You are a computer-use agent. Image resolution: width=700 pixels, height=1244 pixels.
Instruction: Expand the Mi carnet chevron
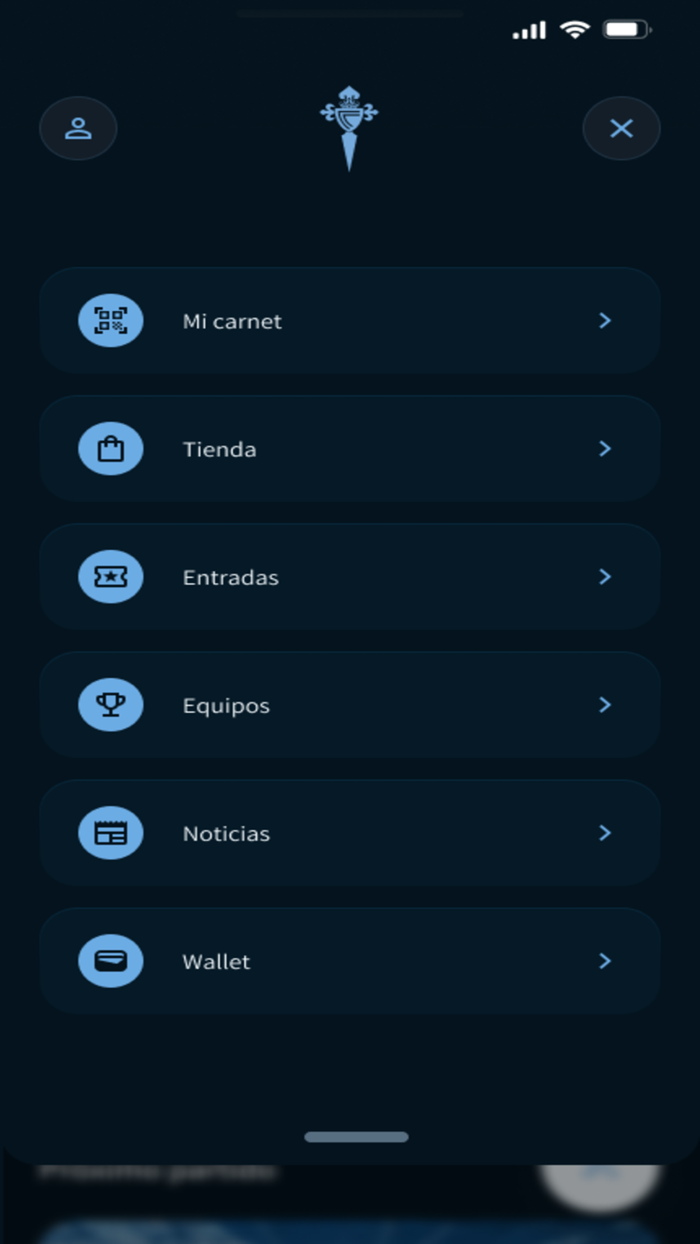pyautogui.click(x=604, y=321)
